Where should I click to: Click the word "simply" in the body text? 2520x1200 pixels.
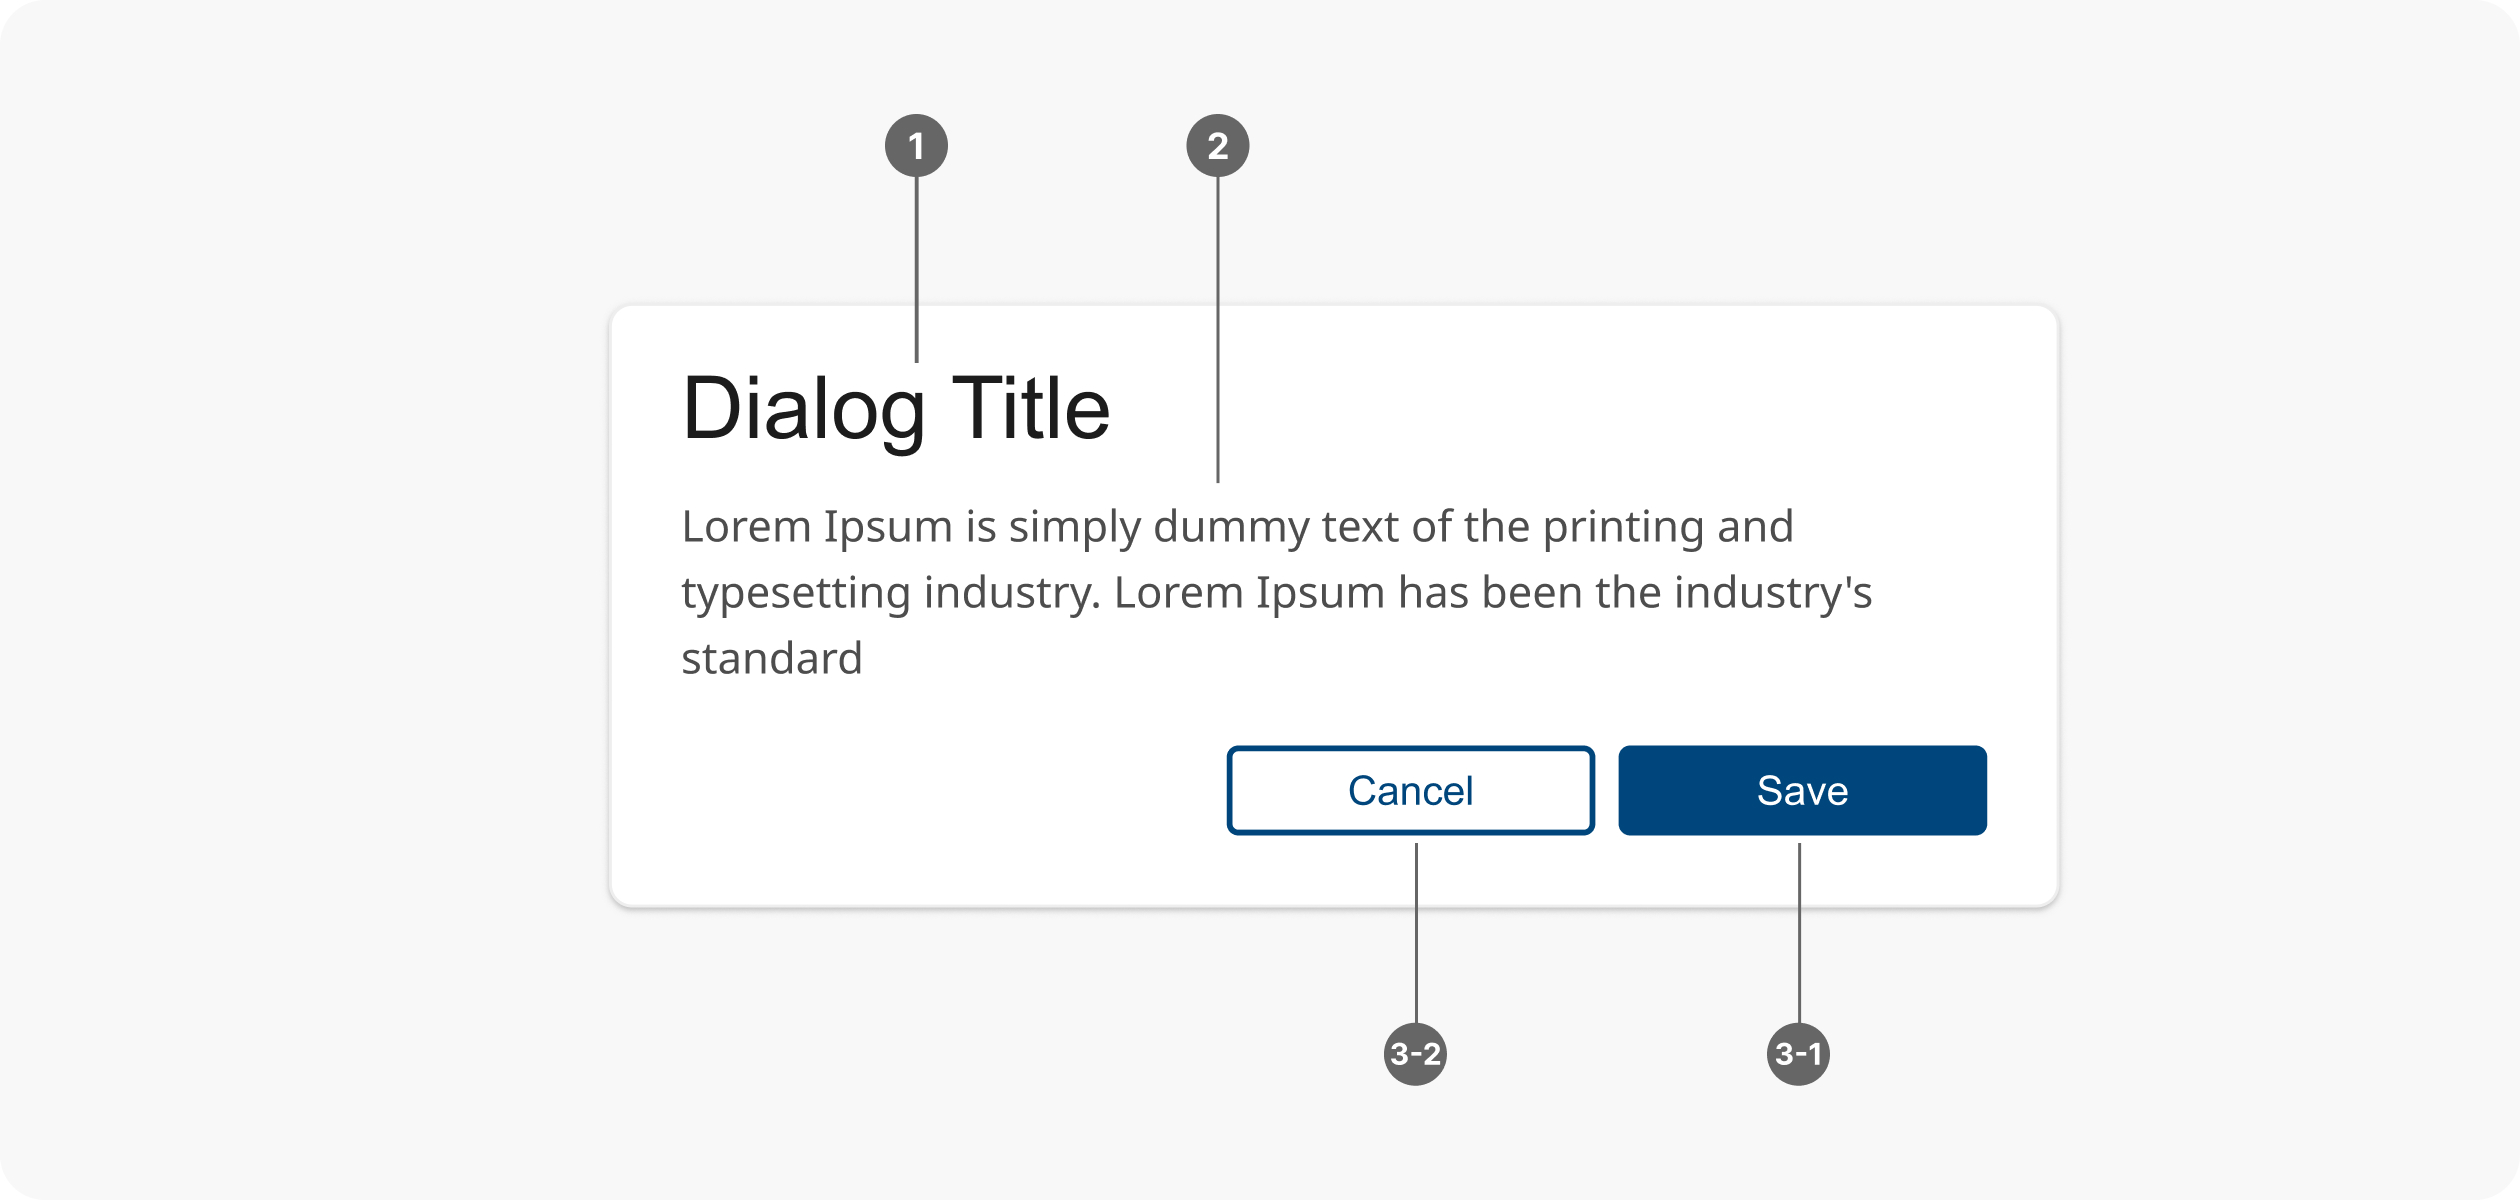tap(1074, 527)
